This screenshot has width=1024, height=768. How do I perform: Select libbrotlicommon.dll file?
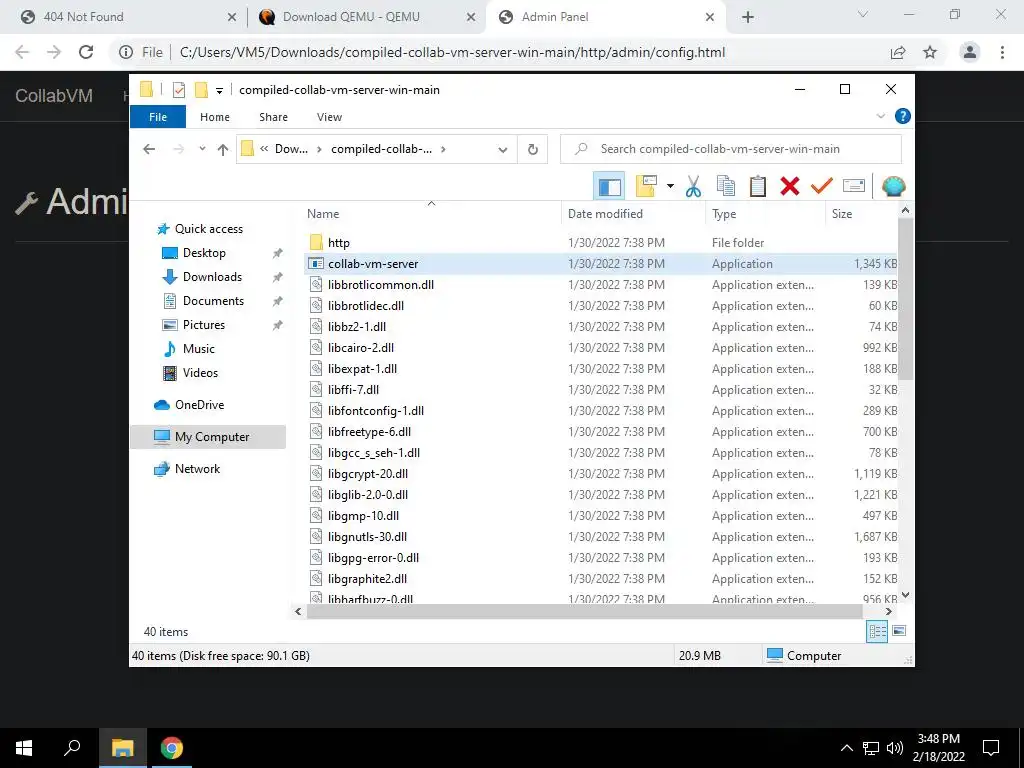tap(381, 285)
